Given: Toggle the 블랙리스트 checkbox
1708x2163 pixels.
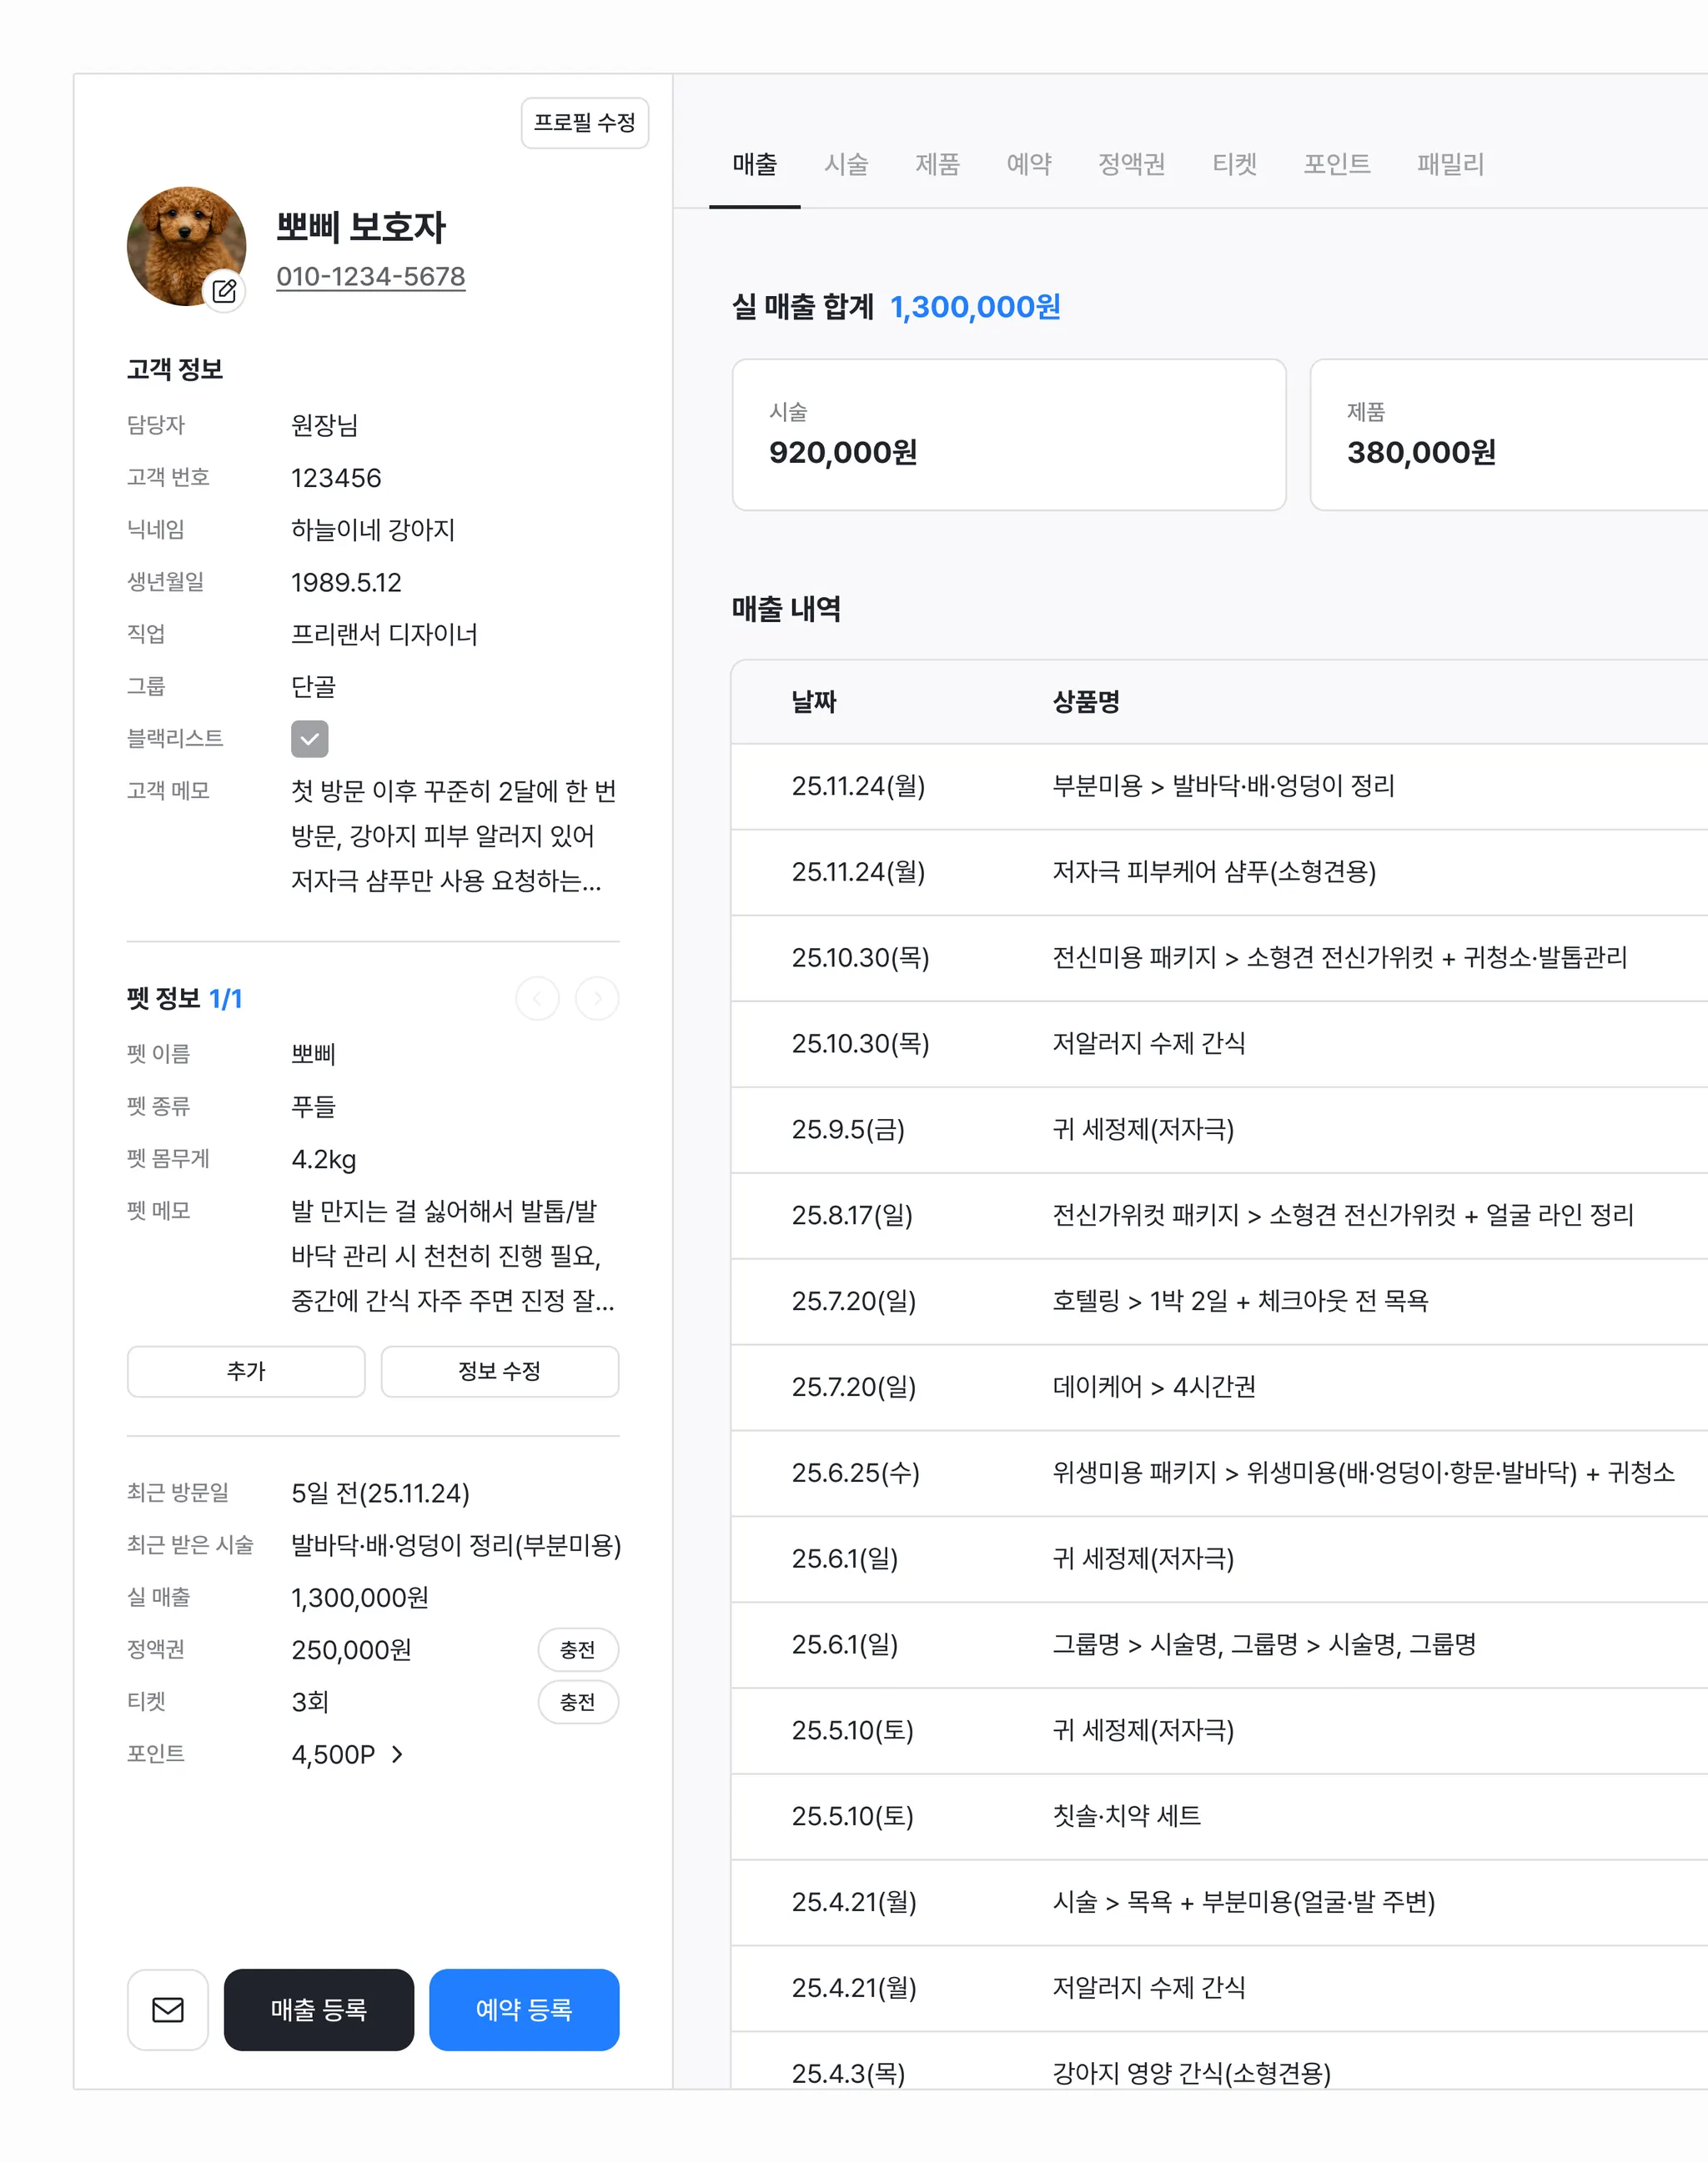Looking at the screenshot, I should coord(310,739).
